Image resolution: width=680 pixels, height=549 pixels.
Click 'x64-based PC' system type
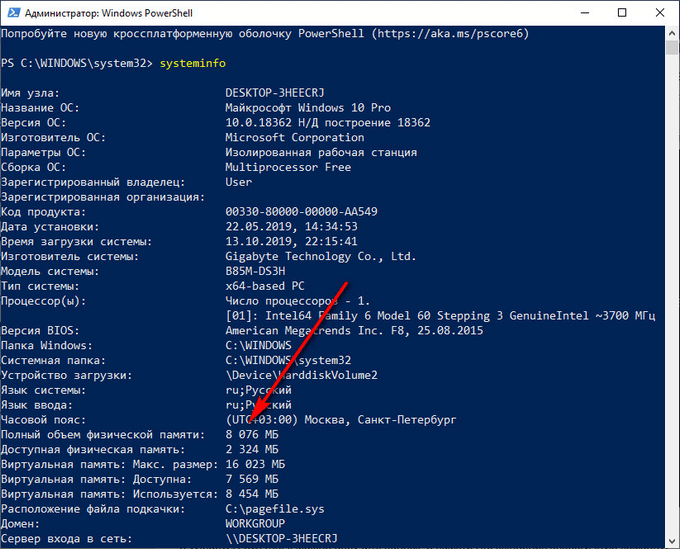[265, 286]
